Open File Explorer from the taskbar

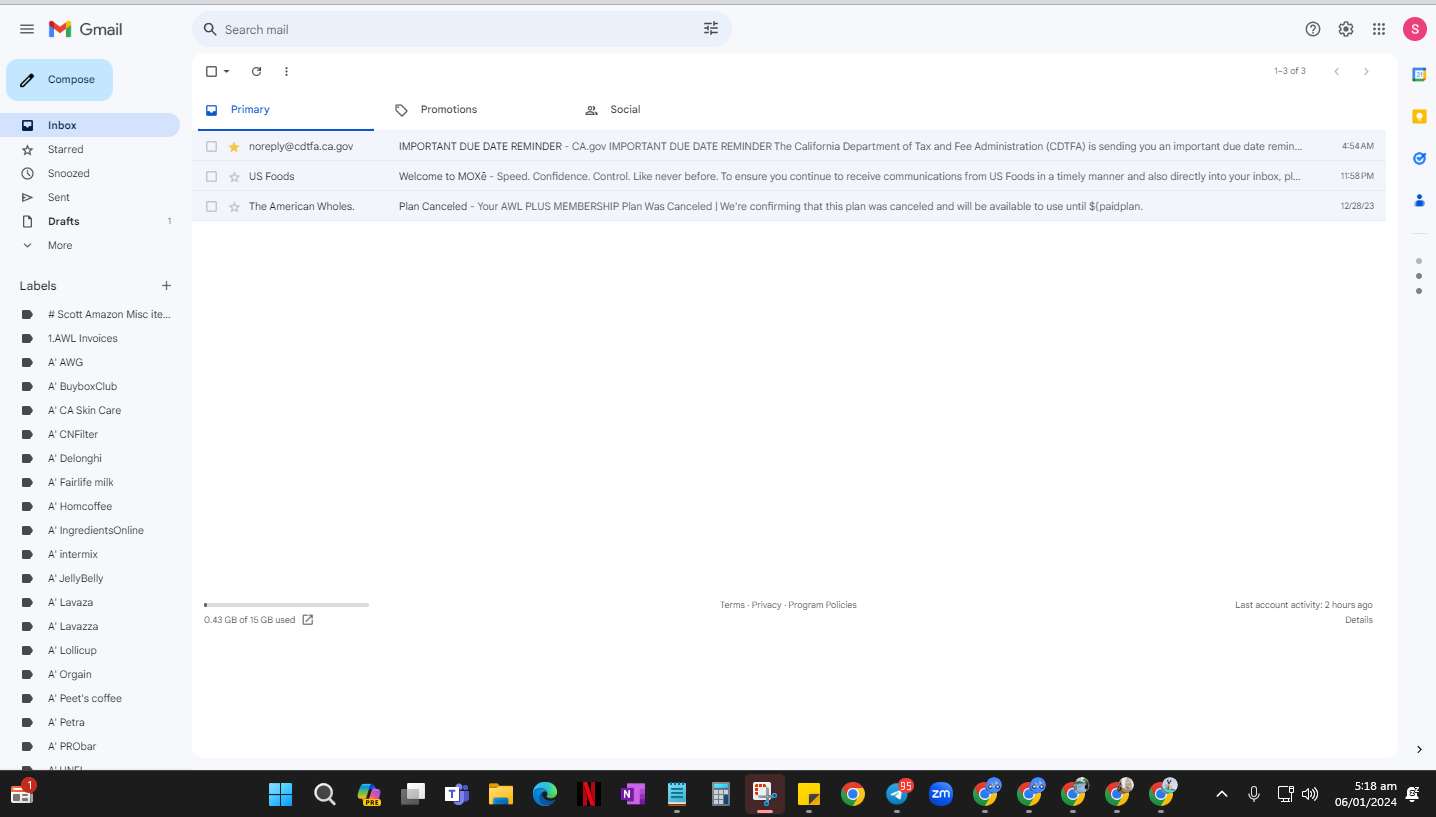point(501,794)
